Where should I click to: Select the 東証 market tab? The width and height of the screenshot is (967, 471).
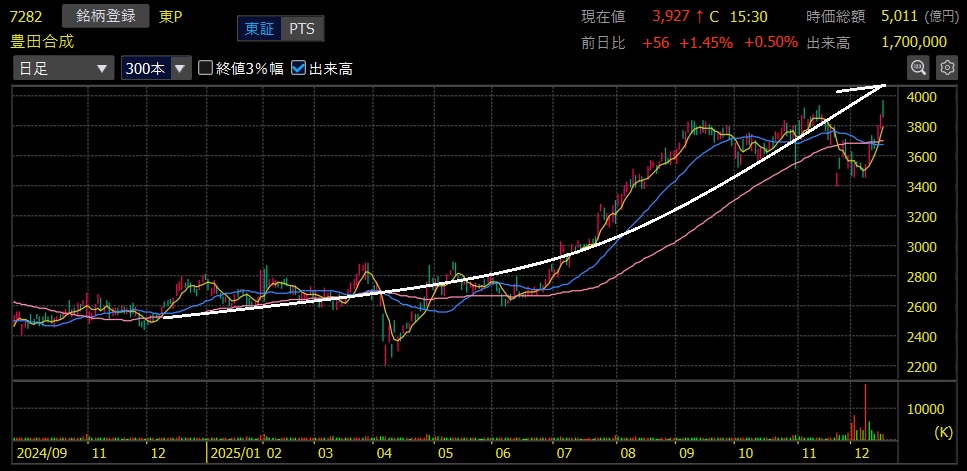[x=260, y=29]
